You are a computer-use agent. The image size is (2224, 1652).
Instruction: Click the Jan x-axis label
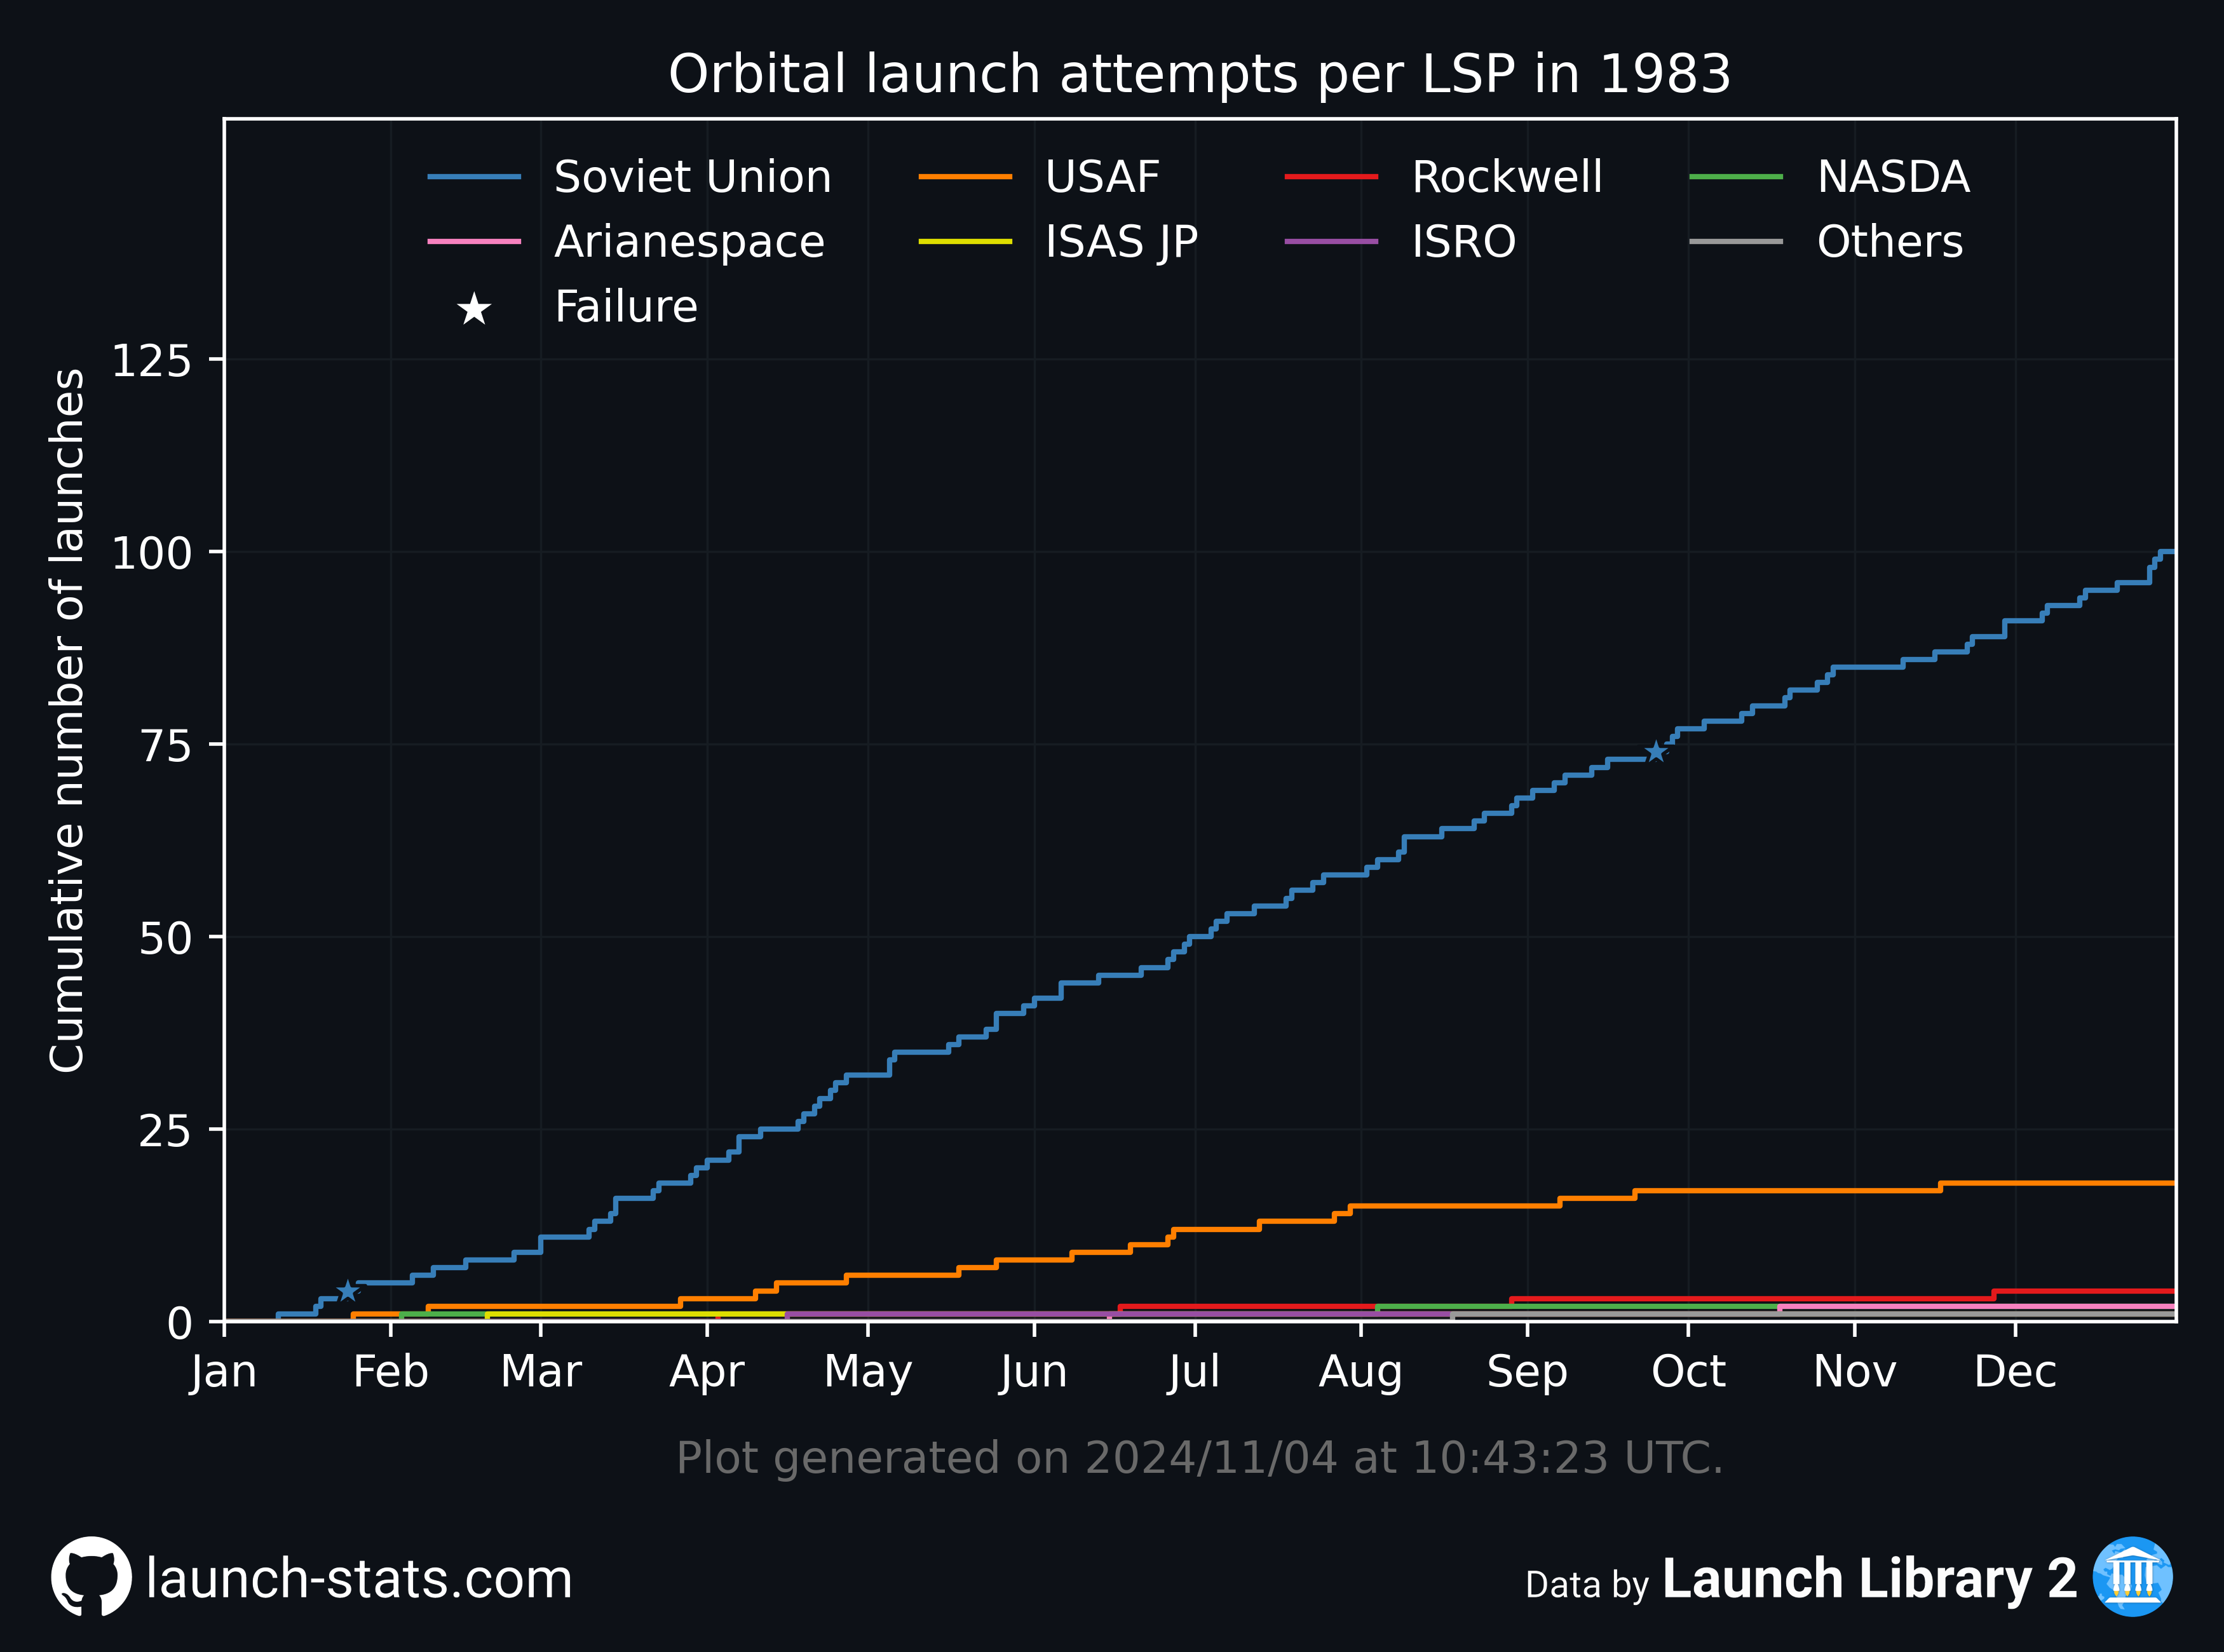tap(223, 1372)
